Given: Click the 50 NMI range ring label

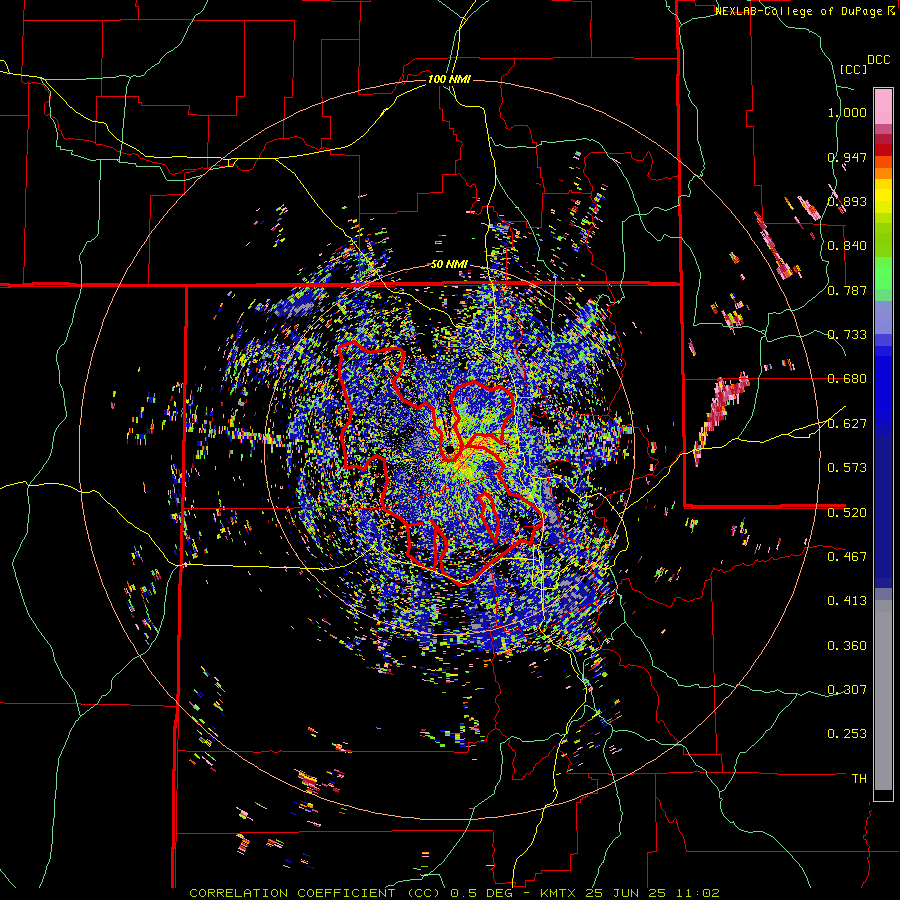Looking at the screenshot, I should 449,265.
